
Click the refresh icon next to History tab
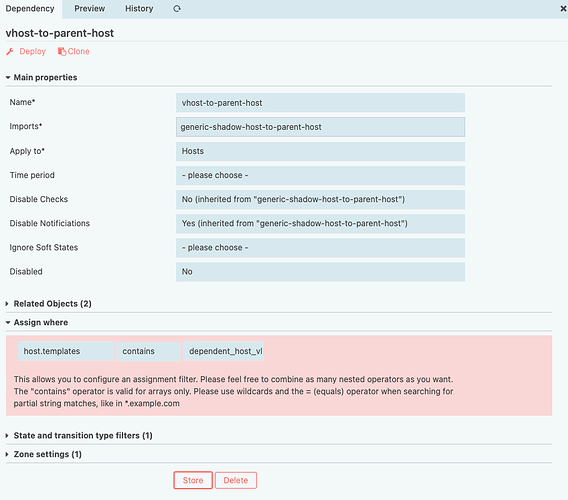coord(176,9)
